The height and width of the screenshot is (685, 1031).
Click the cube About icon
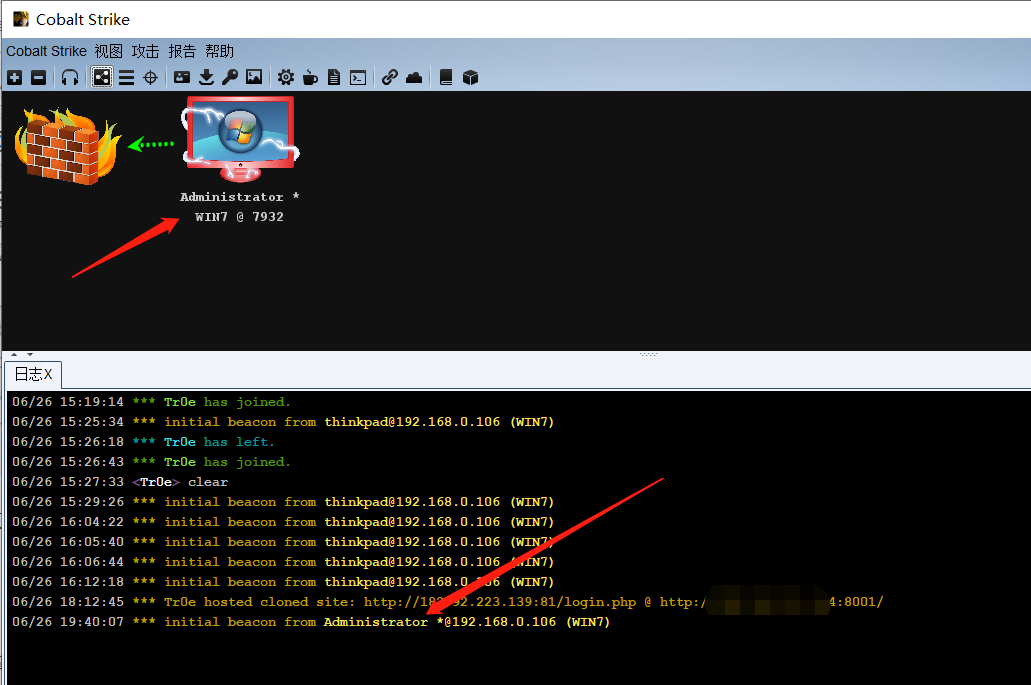[470, 78]
